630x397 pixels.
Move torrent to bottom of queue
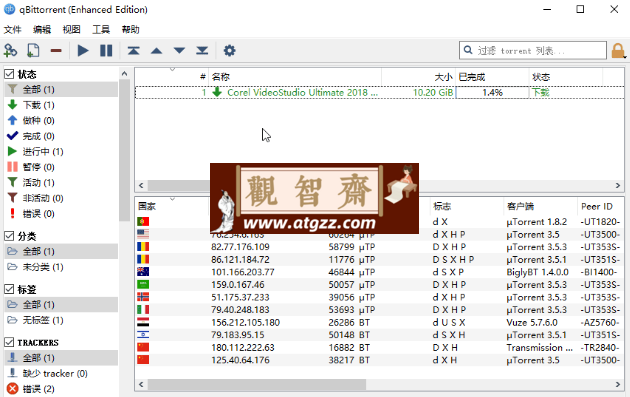(202, 51)
